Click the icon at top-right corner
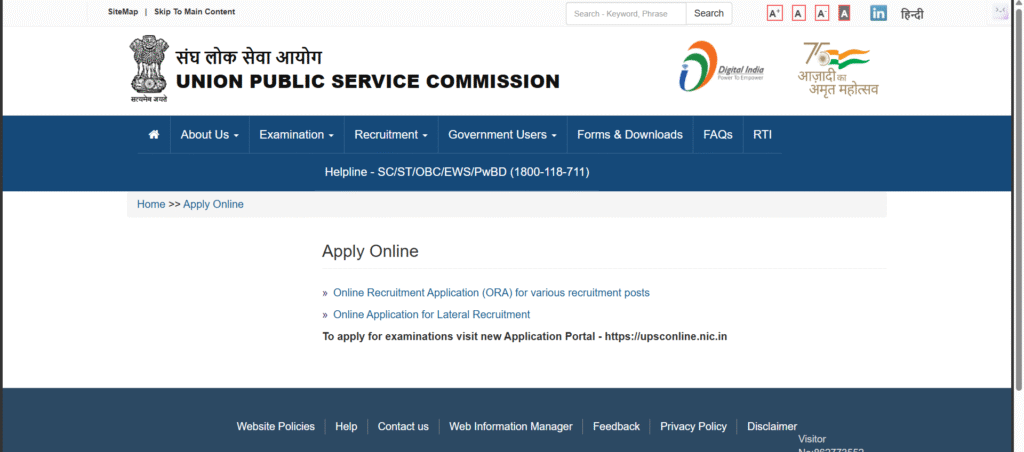The image size is (1024, 452). [x=1000, y=12]
